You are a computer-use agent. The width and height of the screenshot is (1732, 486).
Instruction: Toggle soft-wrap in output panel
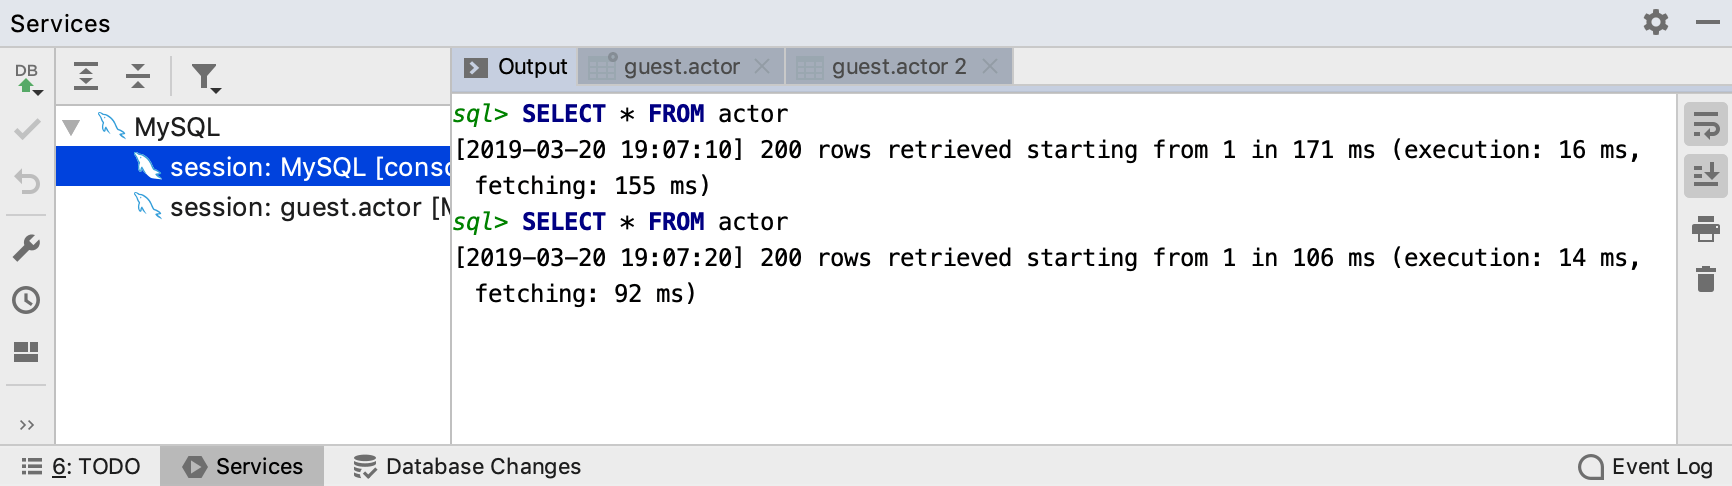[x=1705, y=126]
